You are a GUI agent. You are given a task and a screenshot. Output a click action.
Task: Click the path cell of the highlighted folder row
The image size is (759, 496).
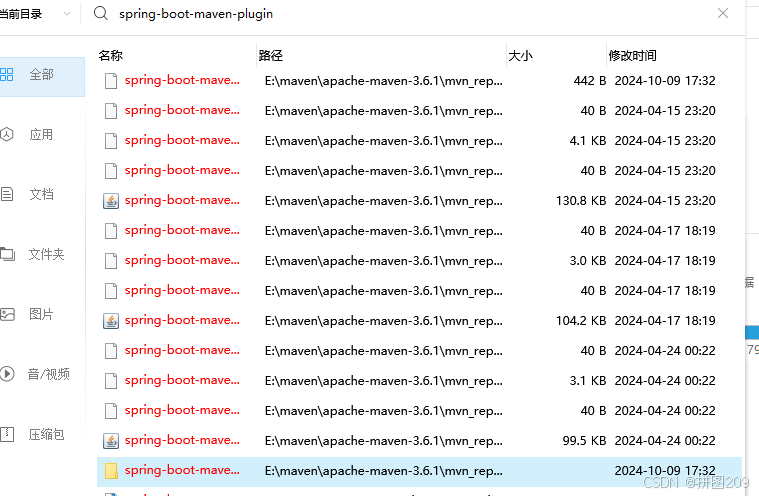(384, 471)
